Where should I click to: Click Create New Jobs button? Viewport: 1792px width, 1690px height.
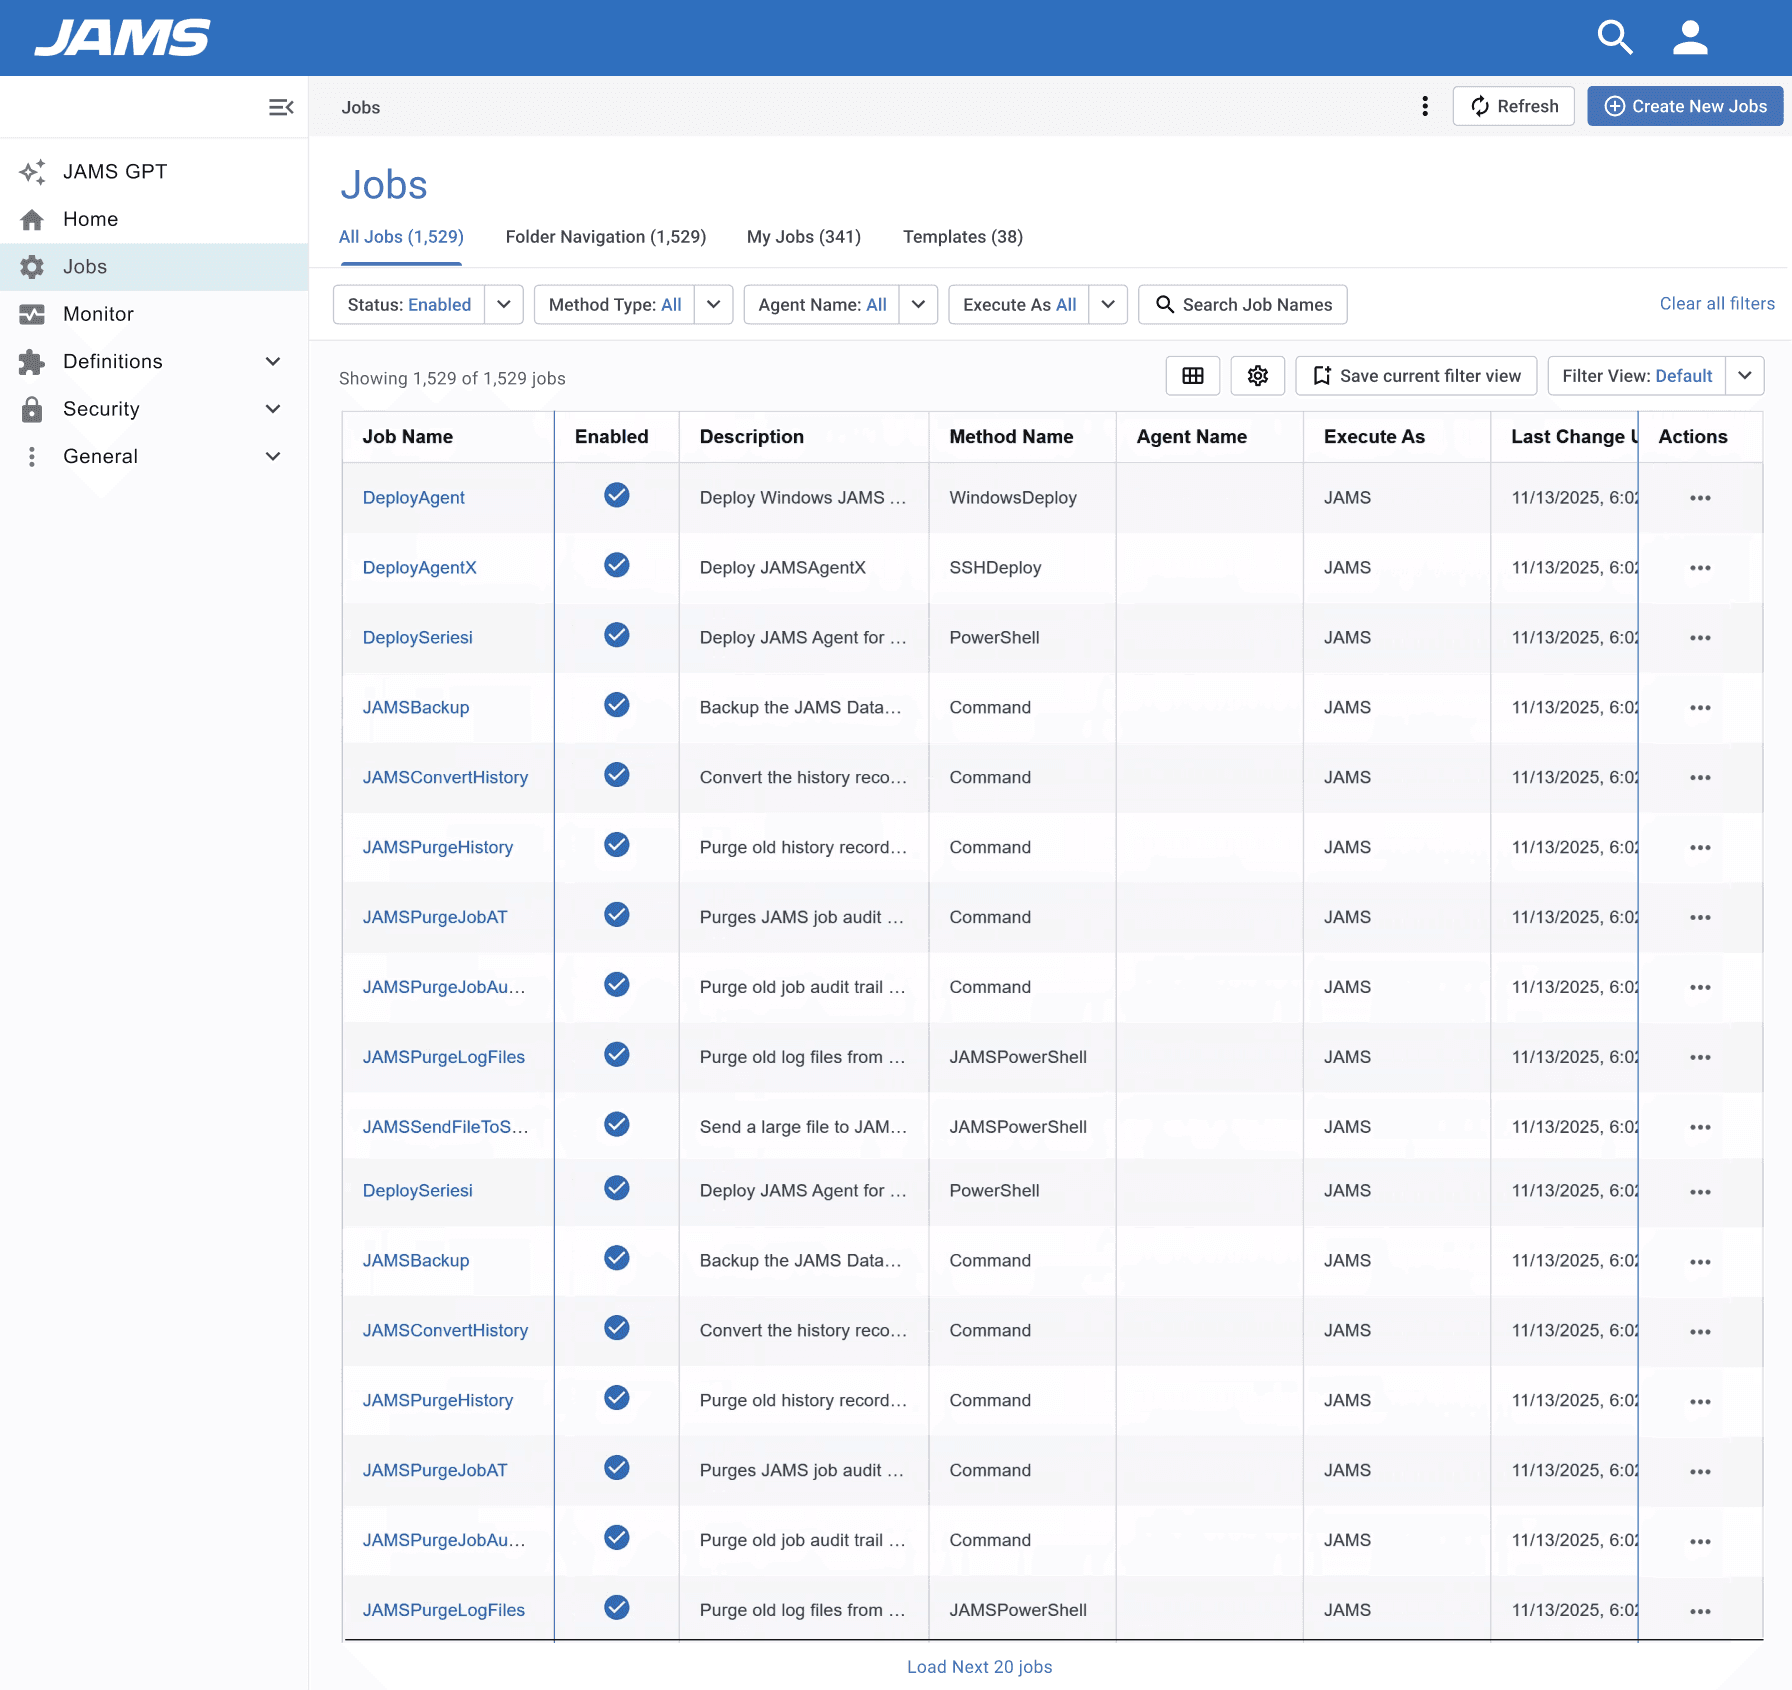1686,106
